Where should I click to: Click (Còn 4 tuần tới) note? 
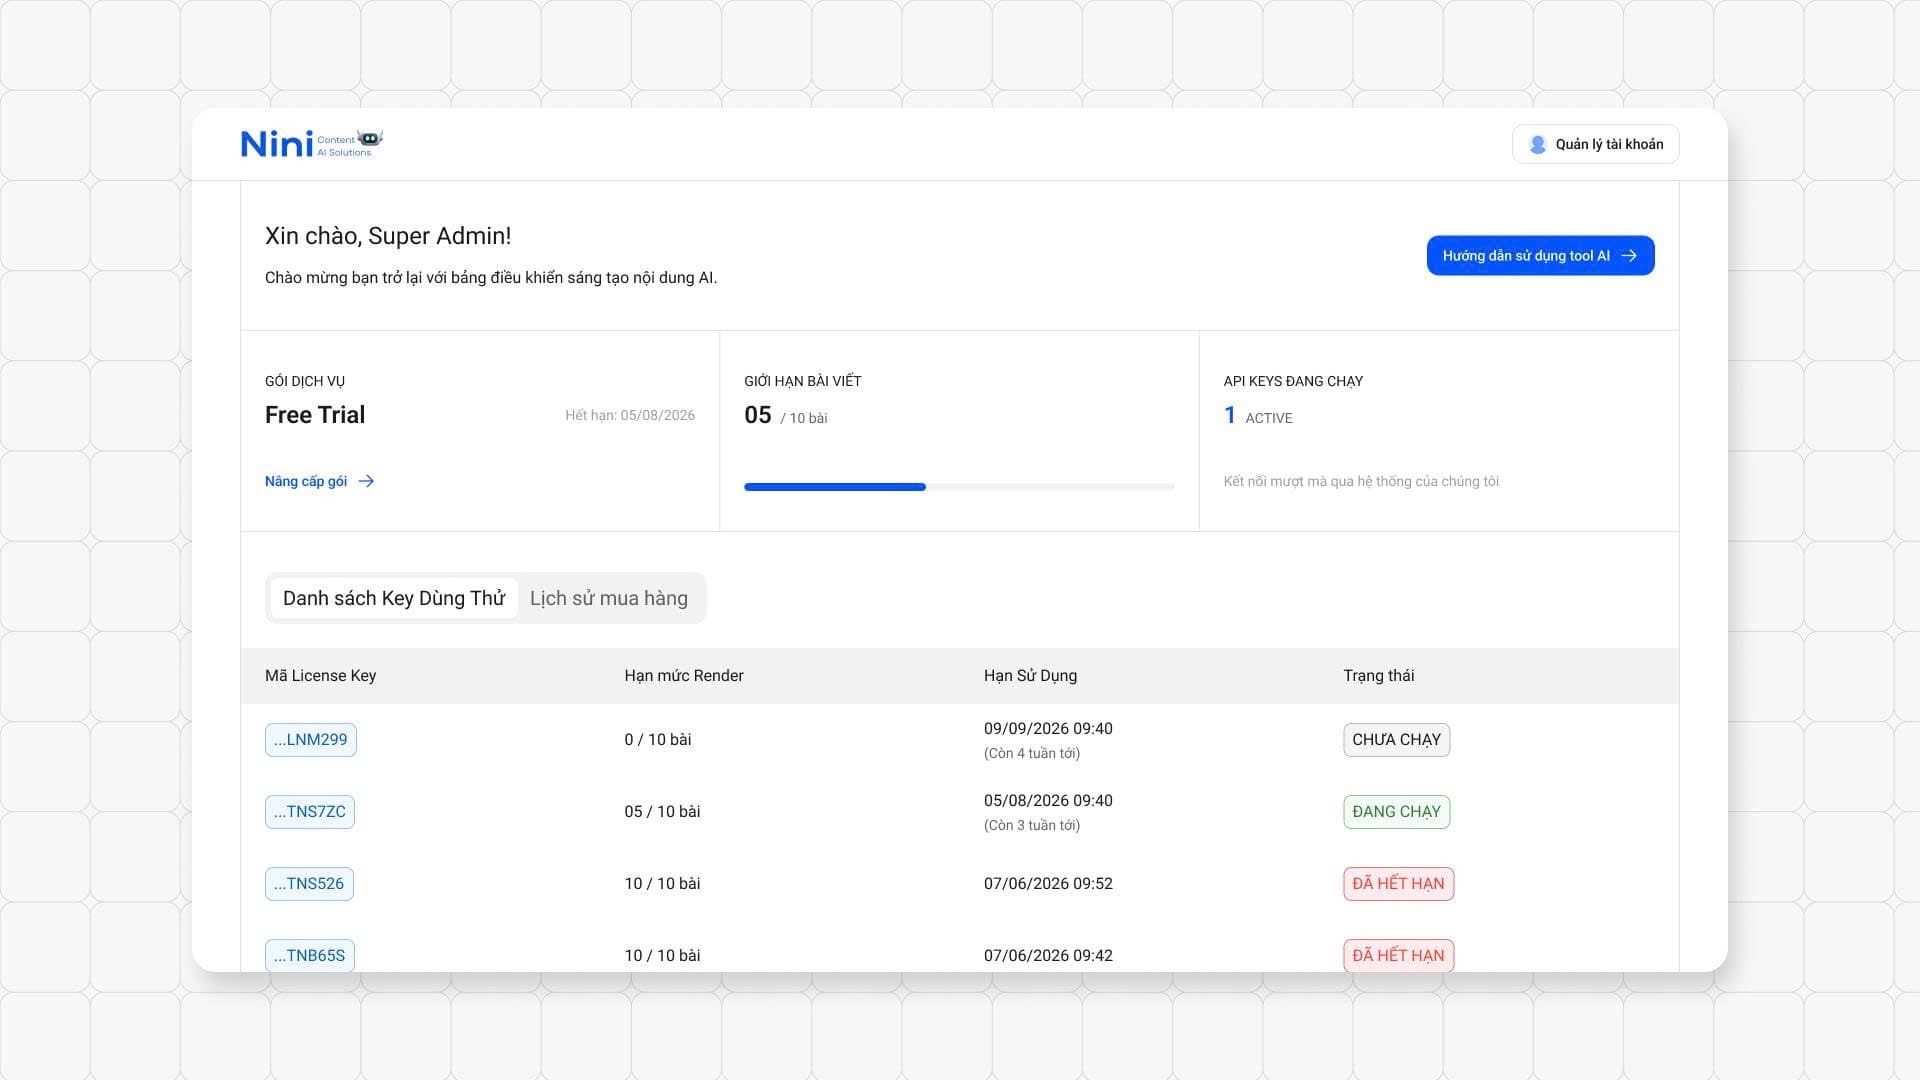pyautogui.click(x=1032, y=754)
